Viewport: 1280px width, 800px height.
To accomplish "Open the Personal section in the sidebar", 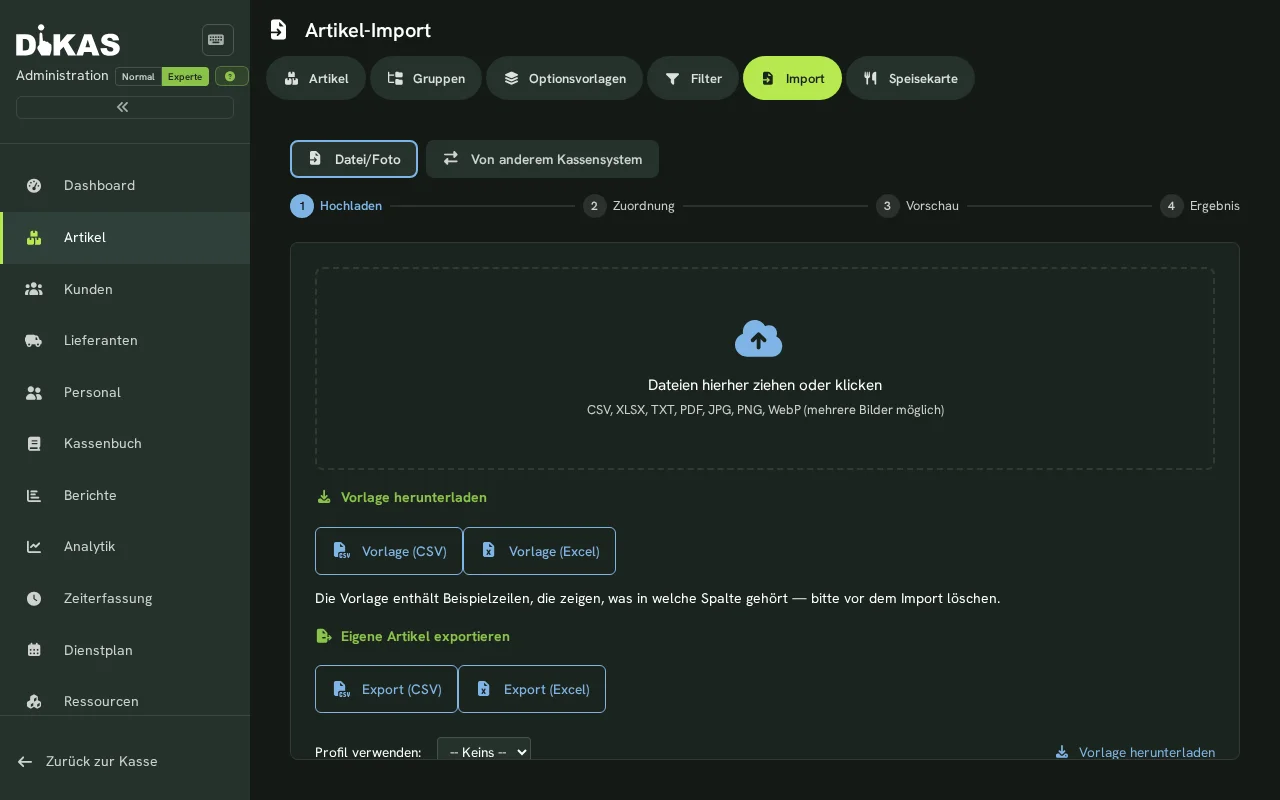I will [x=125, y=392].
